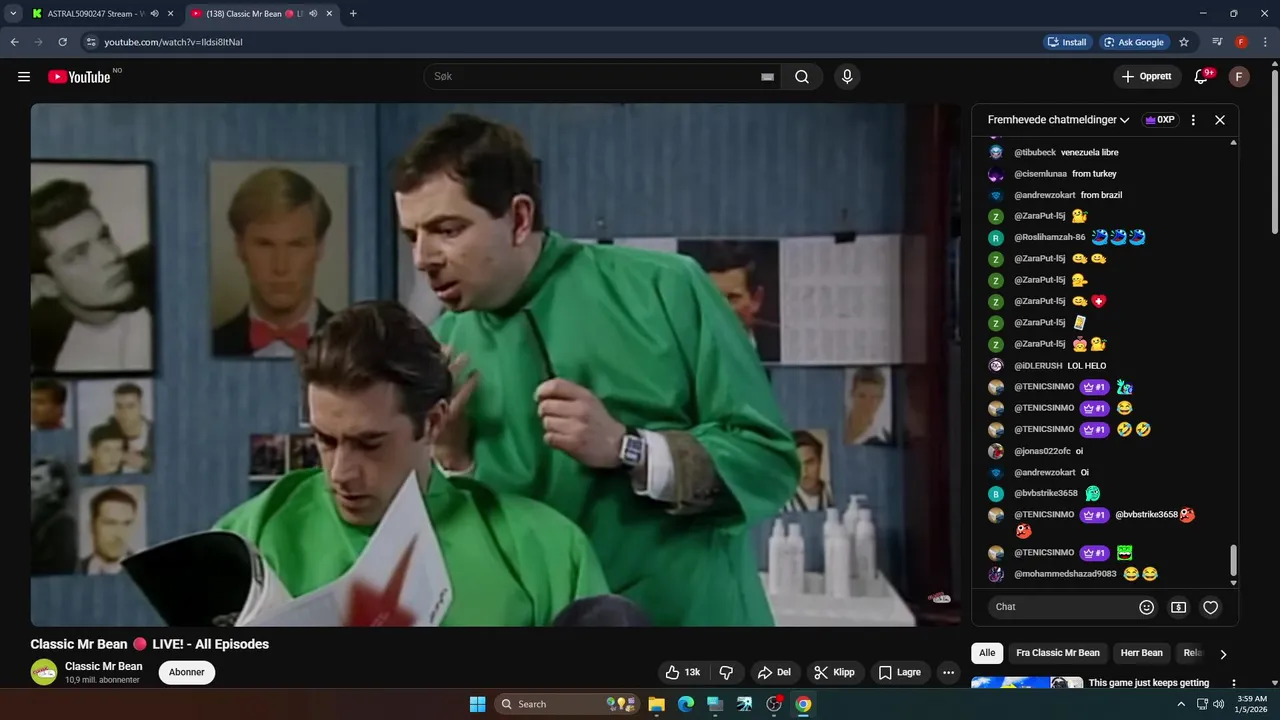Click the Super Chat dollar icon
This screenshot has width=1280, height=720.
tap(1179, 607)
